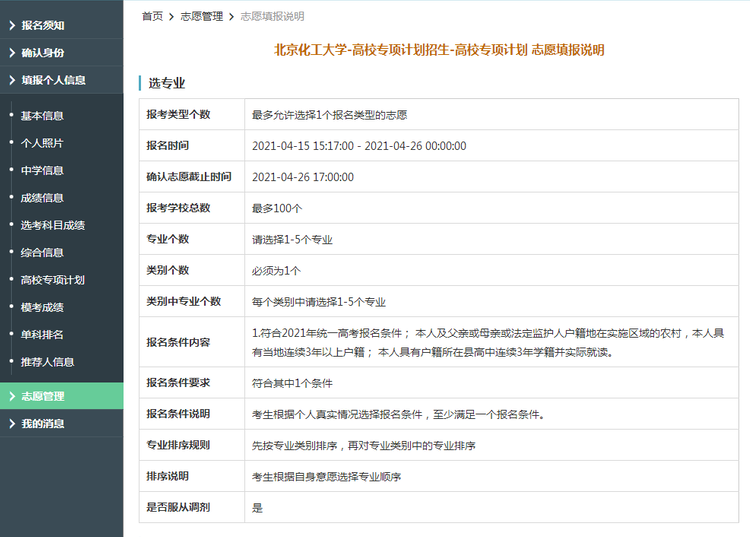
Task: Click the 报名条件说明 row label
Action: (x=178, y=414)
